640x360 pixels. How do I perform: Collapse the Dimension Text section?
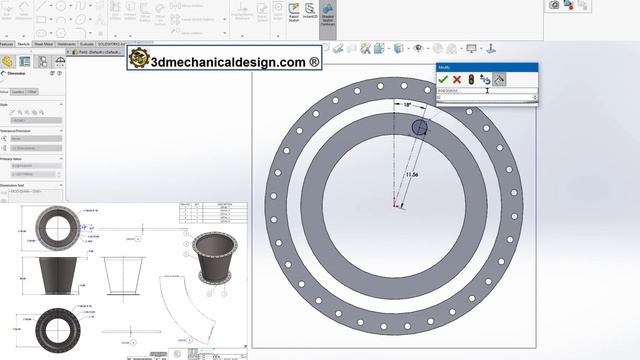(61, 185)
